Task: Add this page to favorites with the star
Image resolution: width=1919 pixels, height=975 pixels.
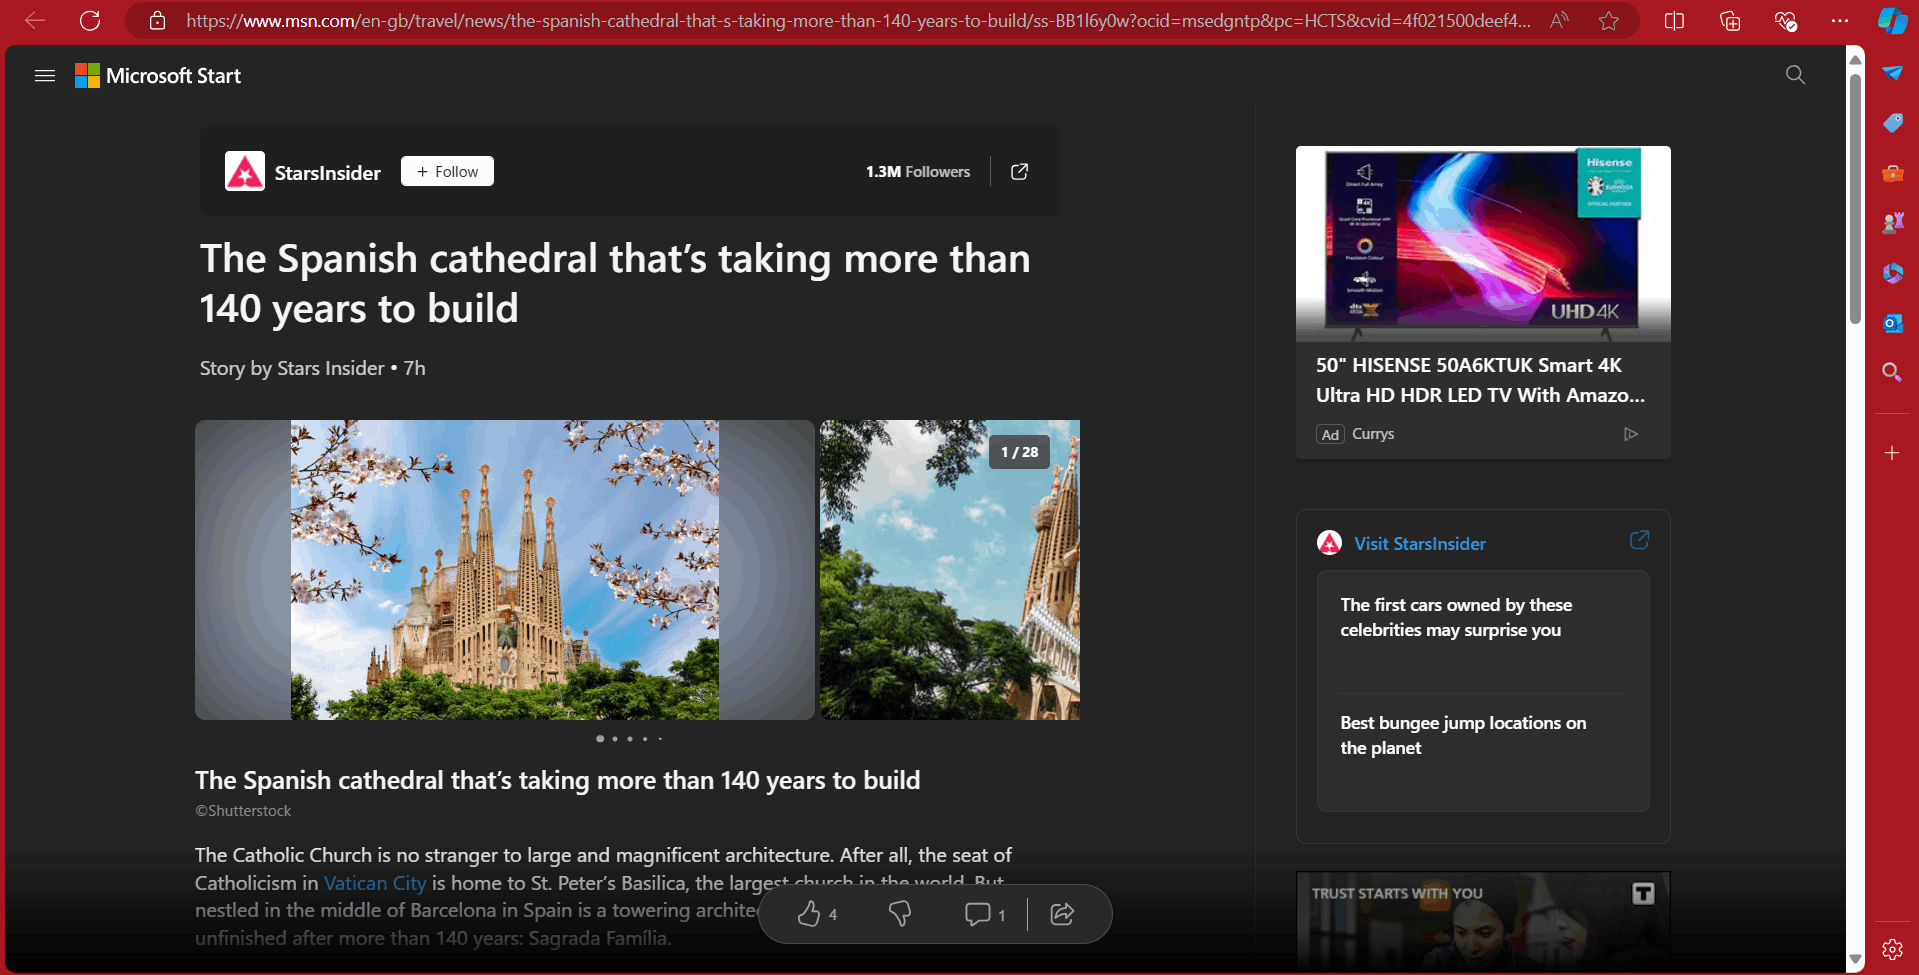Action: (x=1609, y=20)
